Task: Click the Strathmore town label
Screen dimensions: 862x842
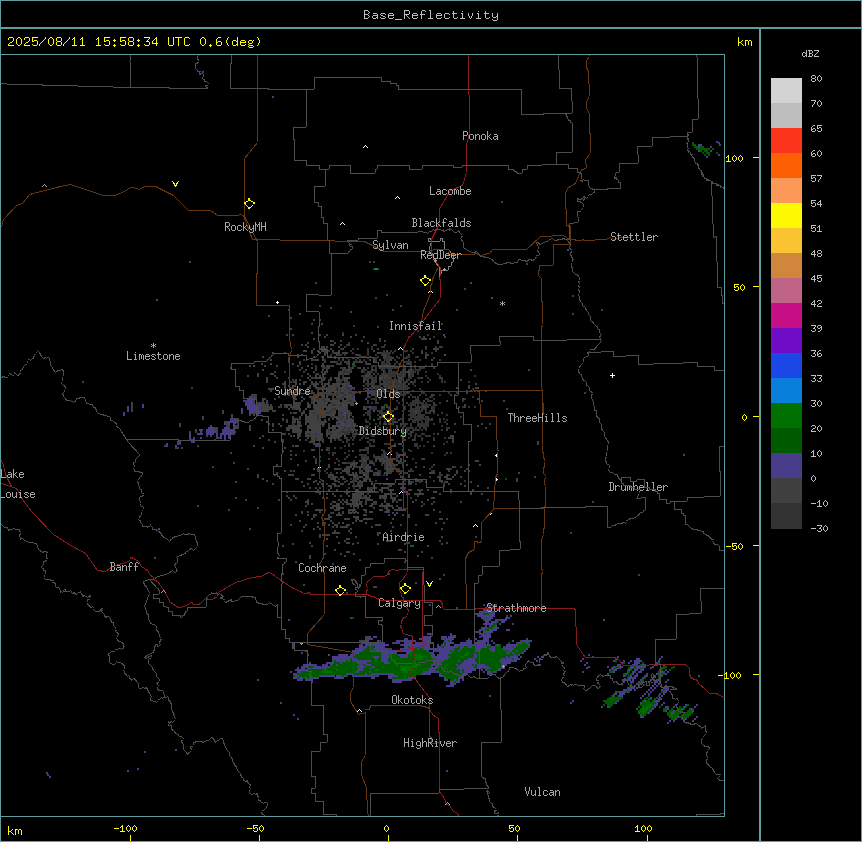Action: pos(516,608)
